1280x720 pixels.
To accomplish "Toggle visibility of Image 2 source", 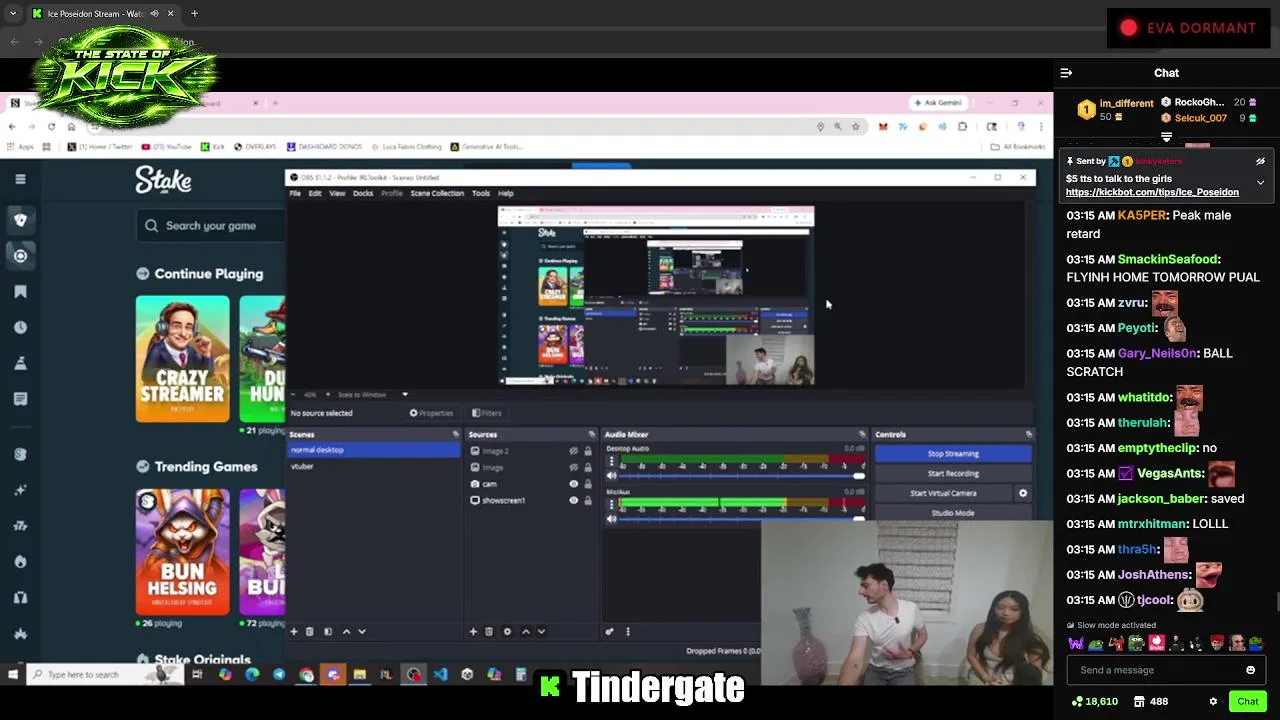I will [573, 451].
